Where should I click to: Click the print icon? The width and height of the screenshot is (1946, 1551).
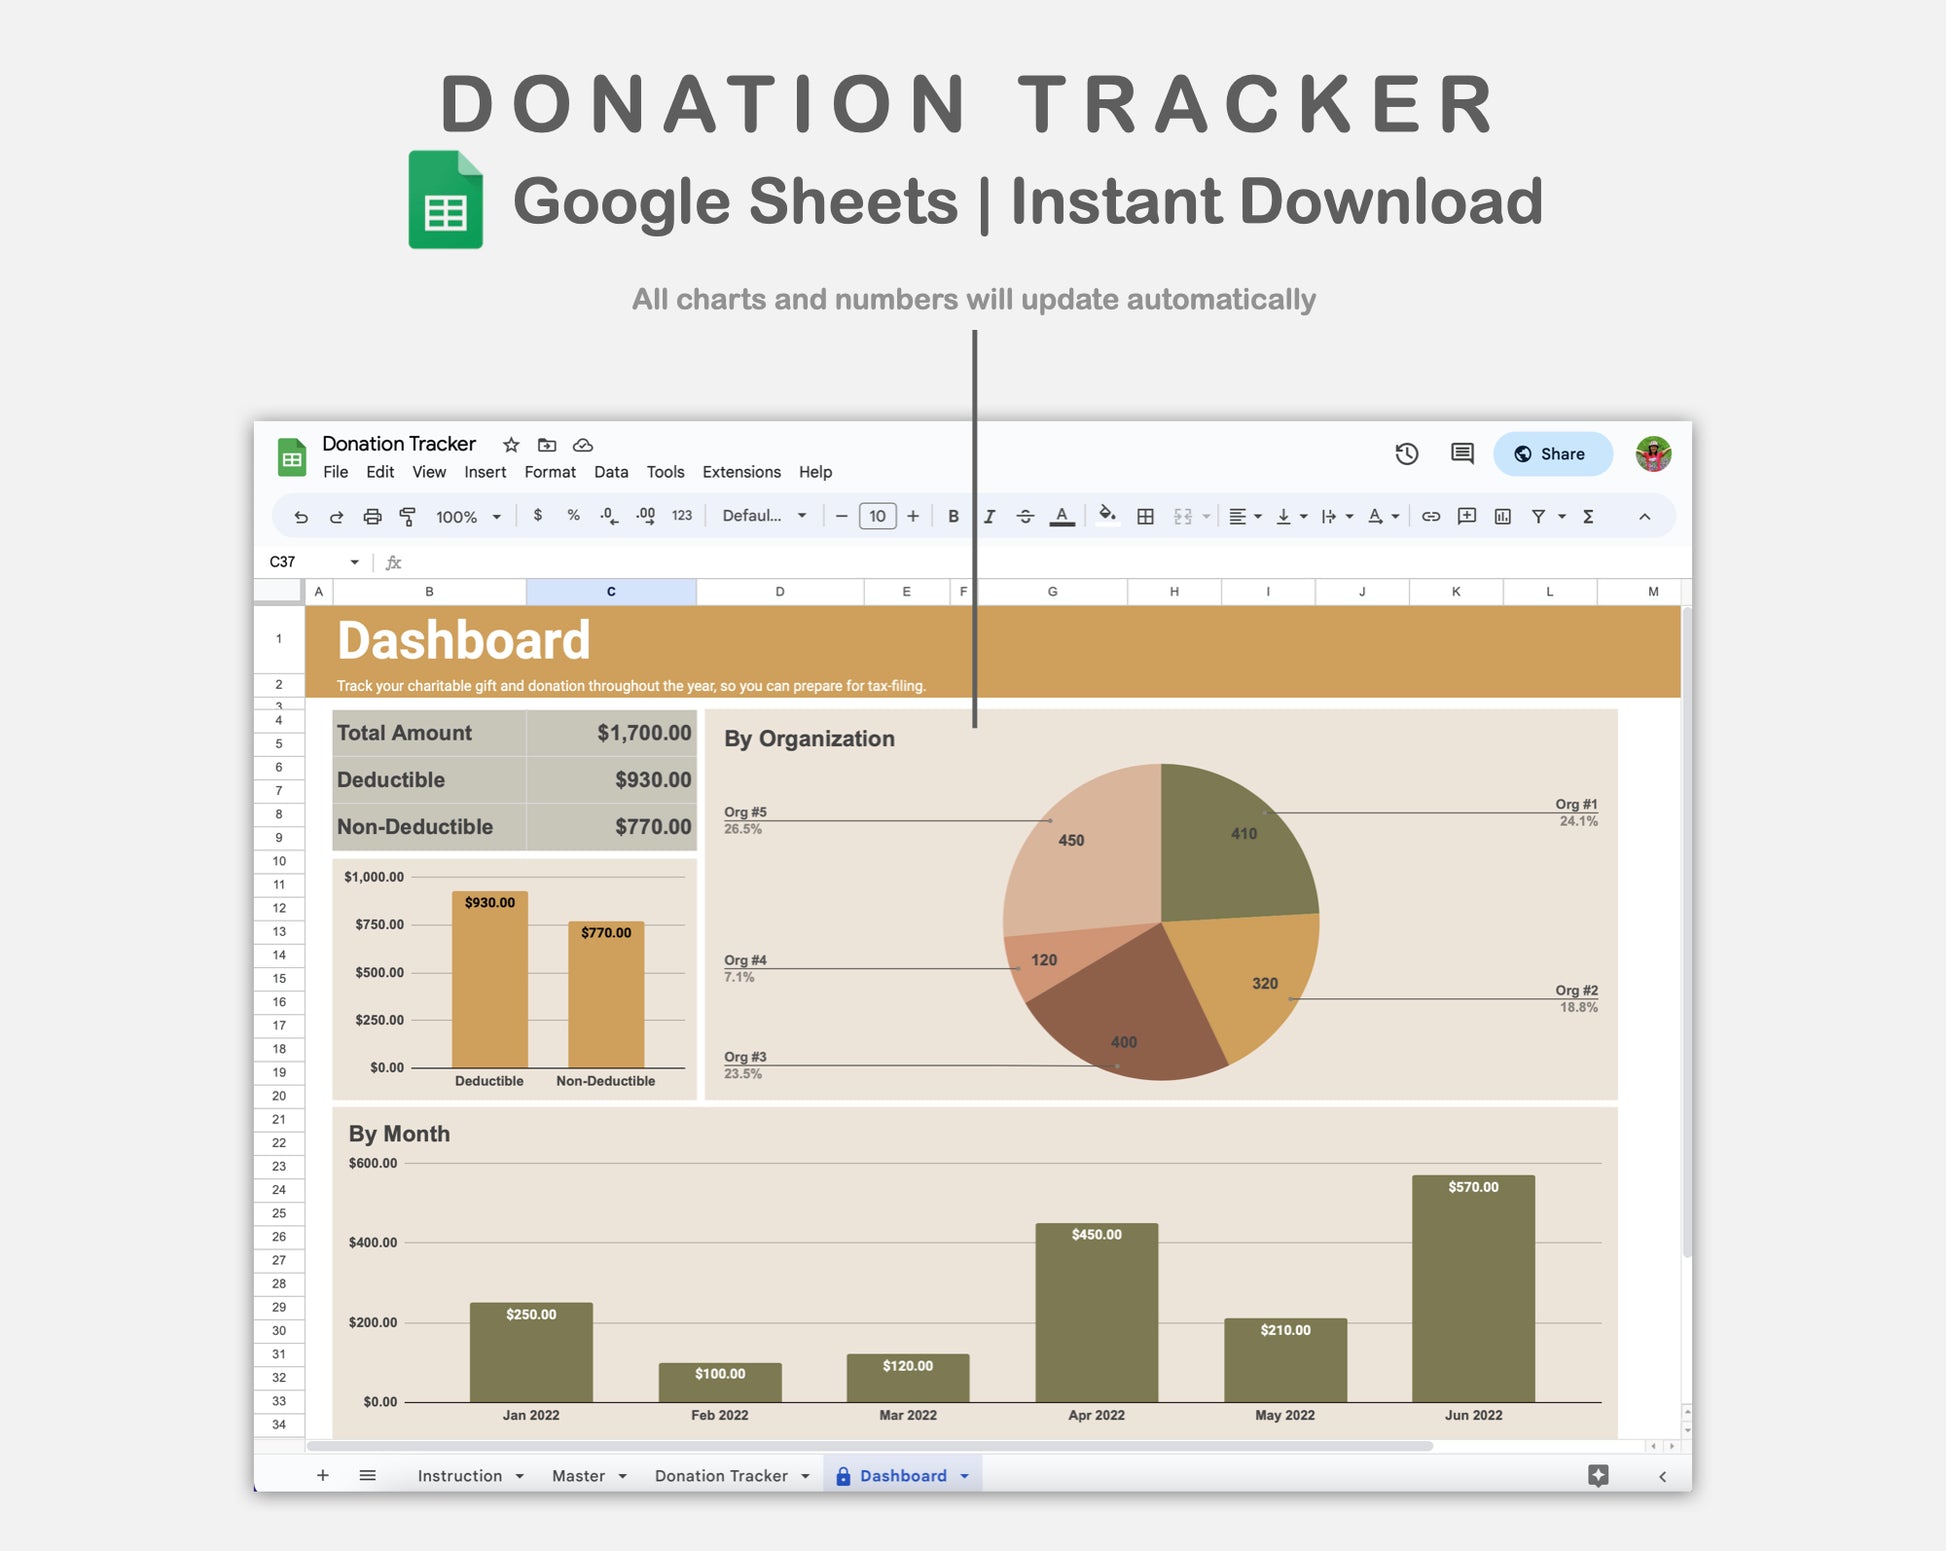[x=372, y=517]
